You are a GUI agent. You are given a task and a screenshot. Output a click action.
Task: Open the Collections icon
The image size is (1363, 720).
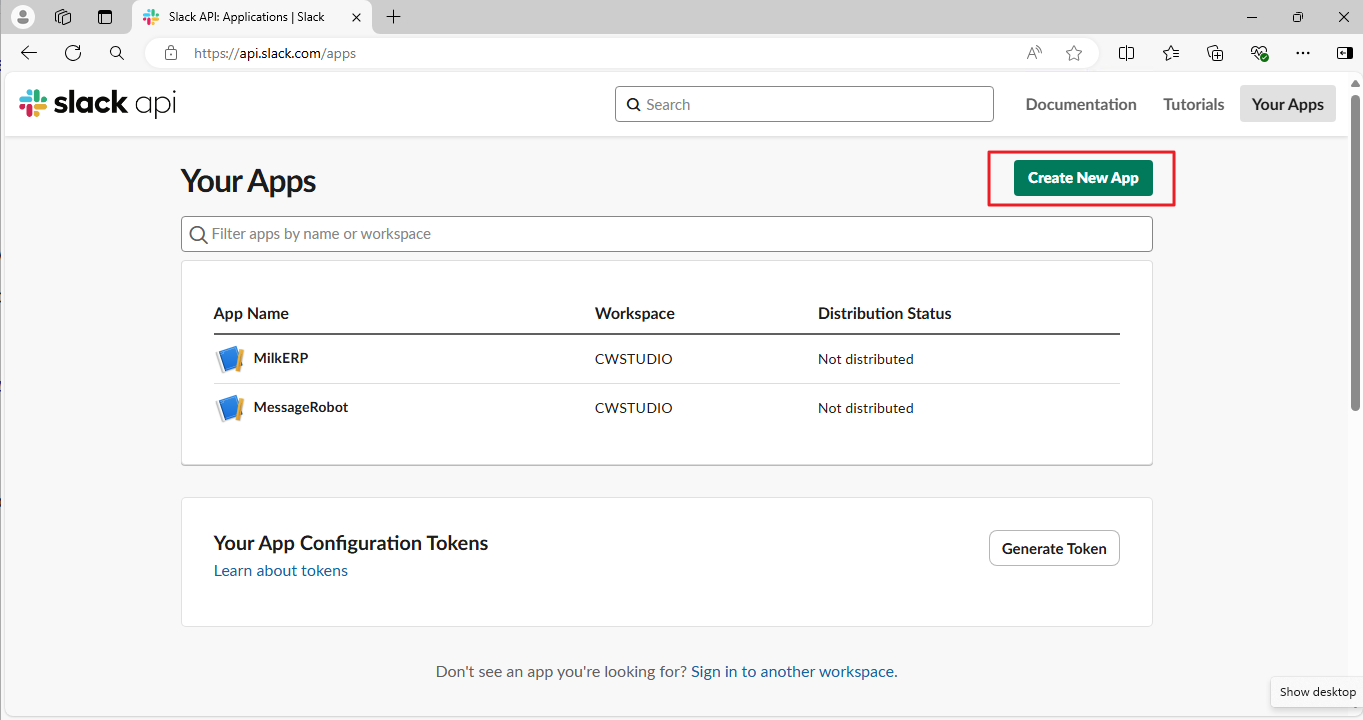[1215, 53]
